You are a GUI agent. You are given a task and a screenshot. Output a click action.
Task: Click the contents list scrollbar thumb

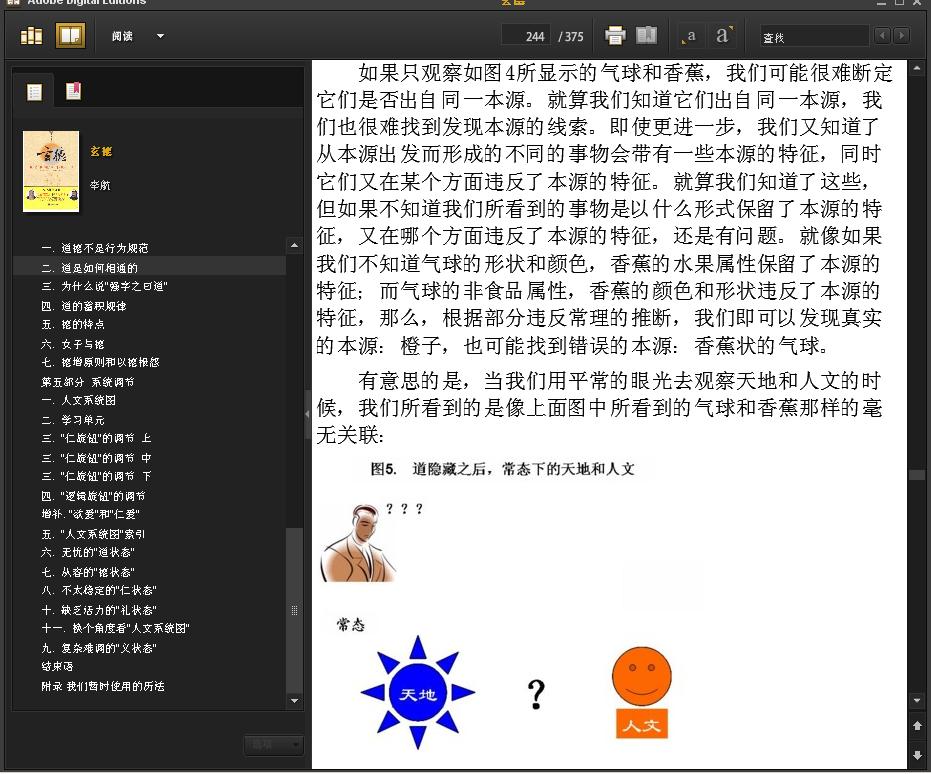[294, 610]
